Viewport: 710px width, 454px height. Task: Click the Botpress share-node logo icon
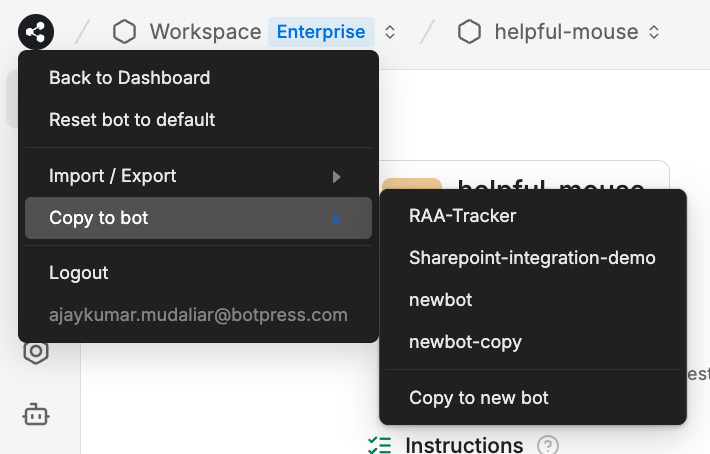click(x=36, y=32)
